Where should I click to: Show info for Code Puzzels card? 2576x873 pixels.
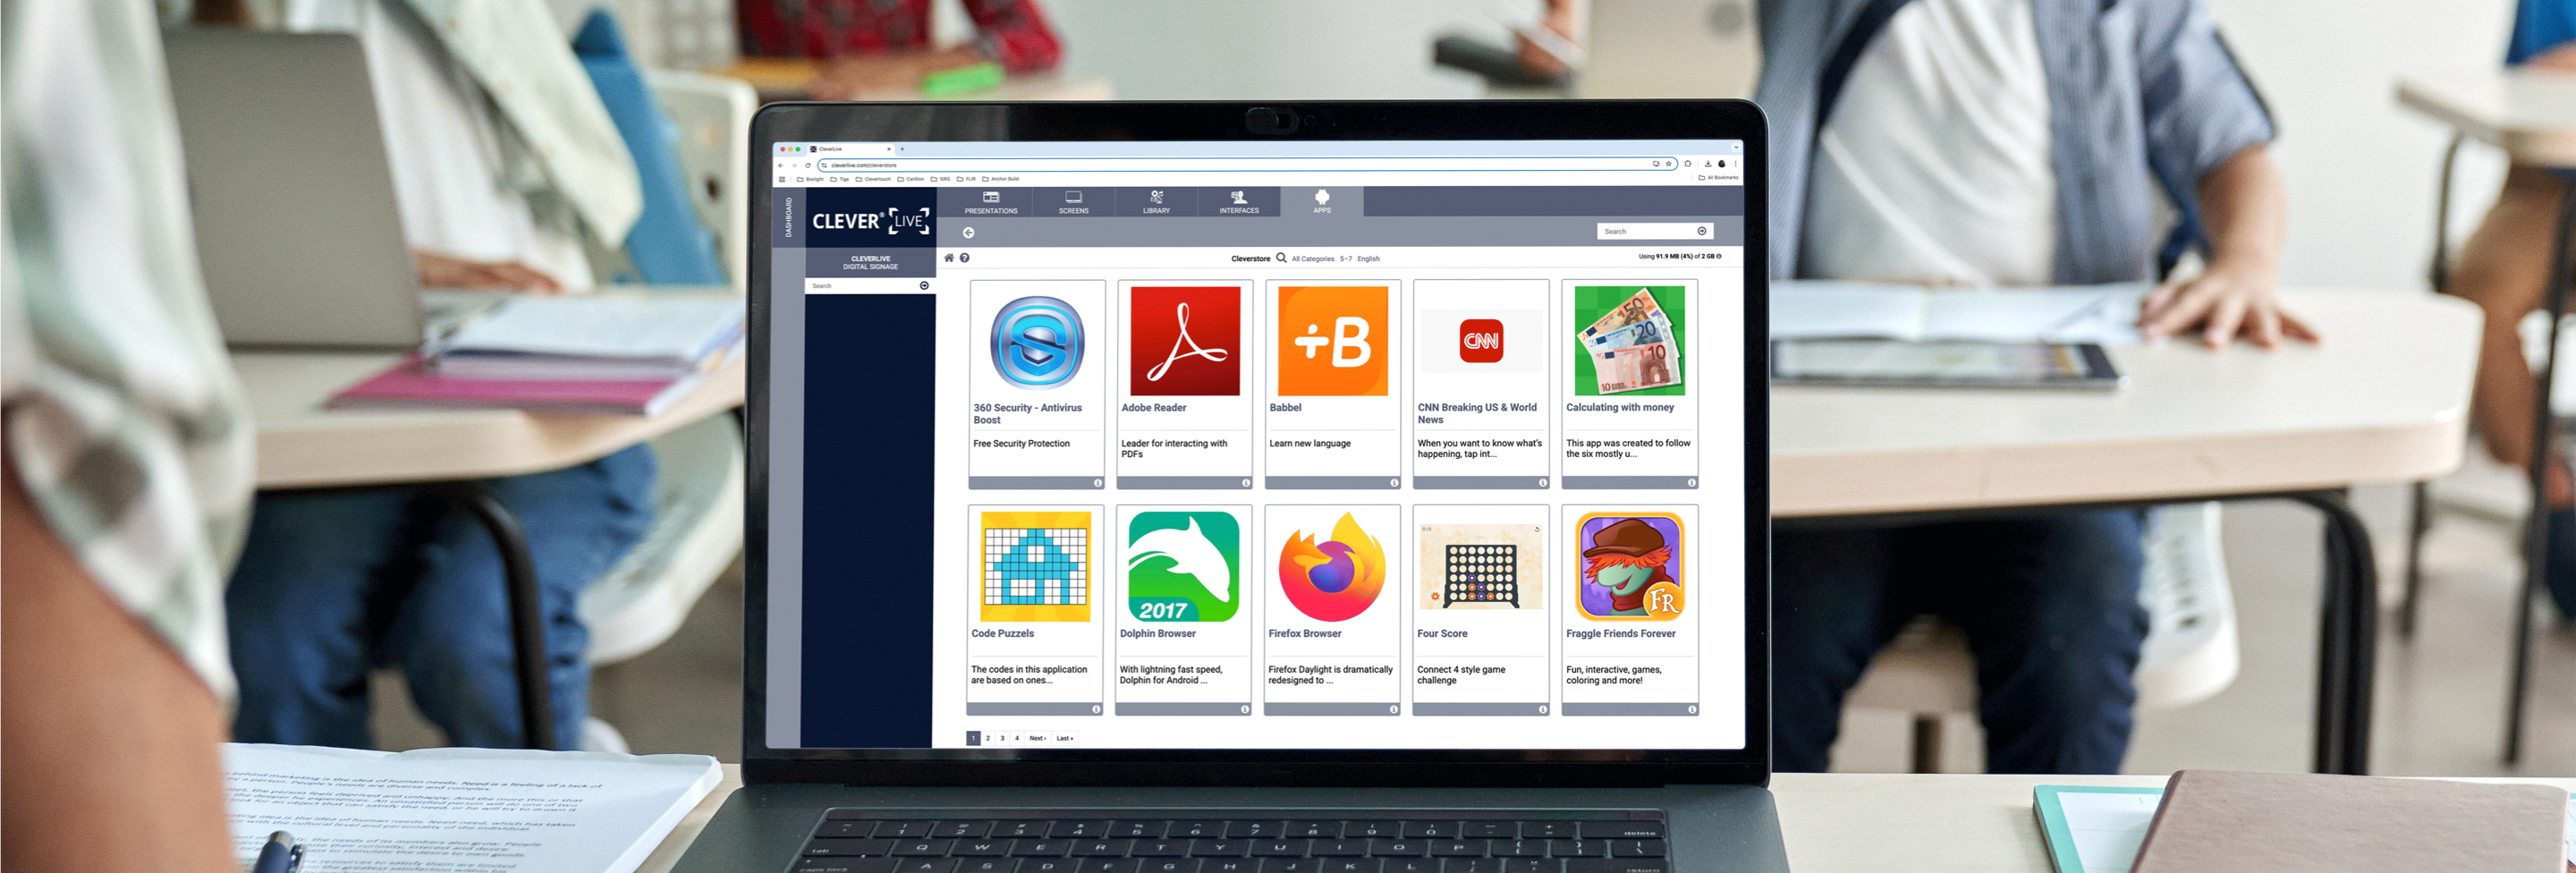point(1096,709)
